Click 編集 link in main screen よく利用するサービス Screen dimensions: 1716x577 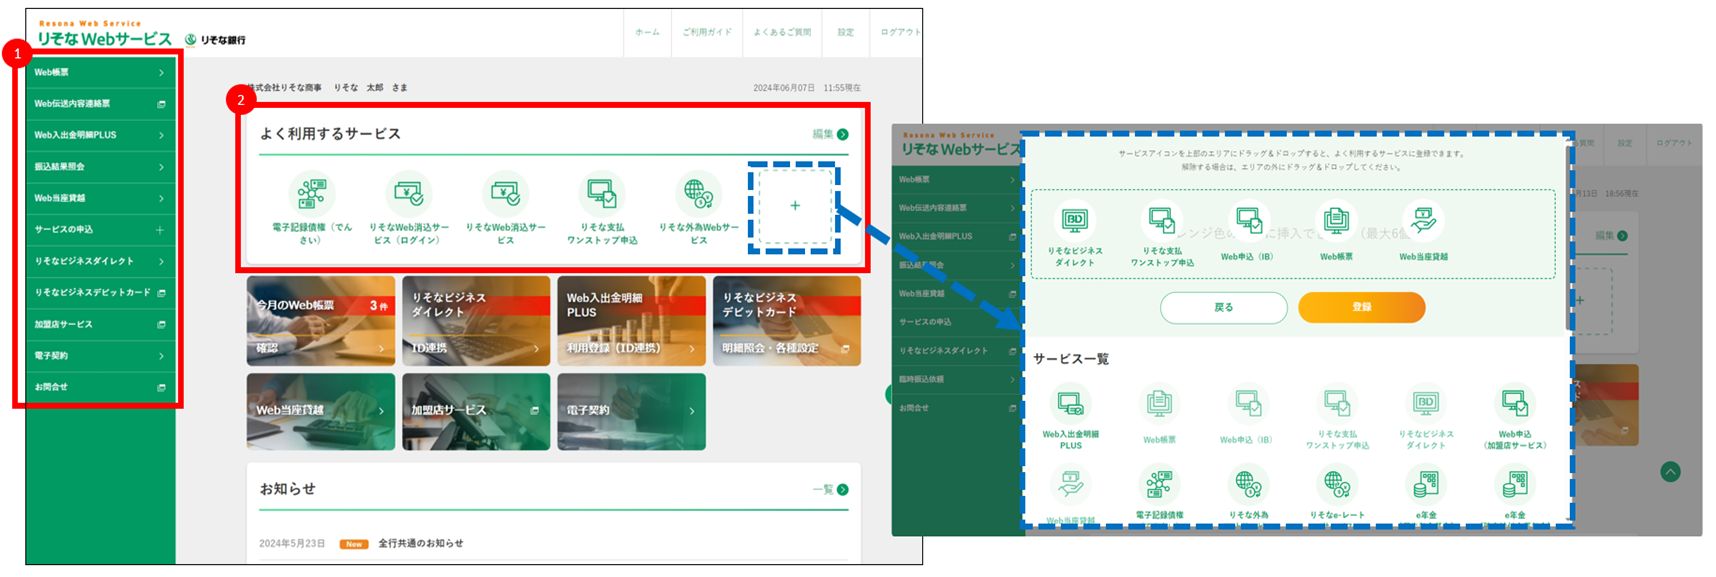tap(830, 134)
